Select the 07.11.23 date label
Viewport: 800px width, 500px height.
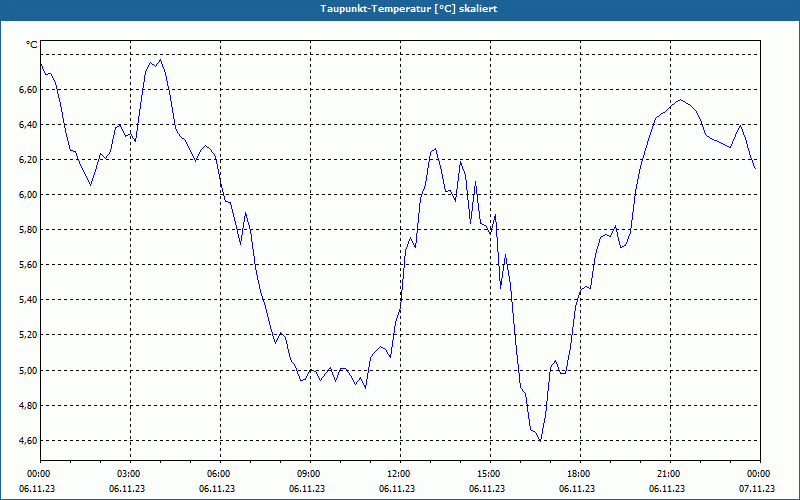pos(757,489)
